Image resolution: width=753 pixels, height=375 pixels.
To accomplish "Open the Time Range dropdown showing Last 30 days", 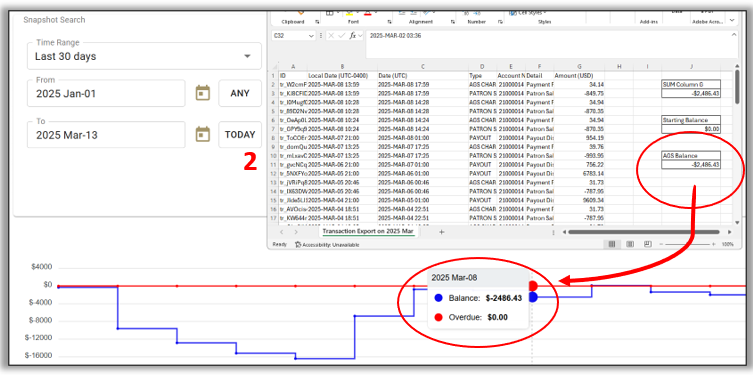I will click(144, 56).
